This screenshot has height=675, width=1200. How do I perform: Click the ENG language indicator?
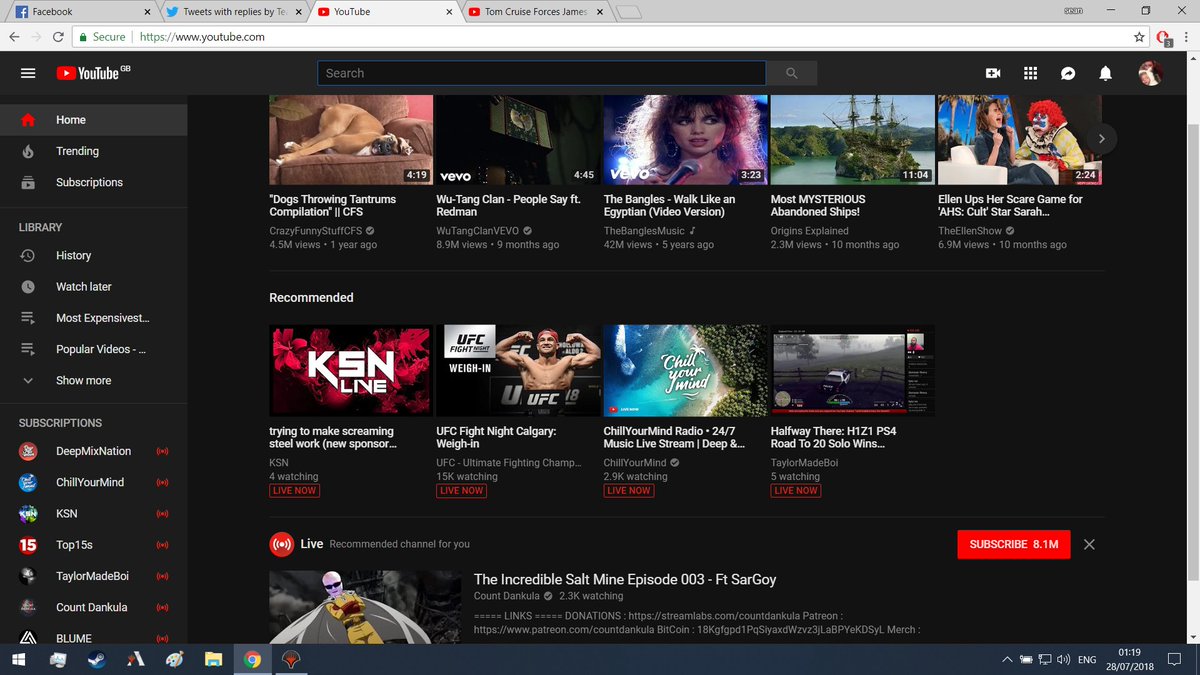coord(1087,660)
